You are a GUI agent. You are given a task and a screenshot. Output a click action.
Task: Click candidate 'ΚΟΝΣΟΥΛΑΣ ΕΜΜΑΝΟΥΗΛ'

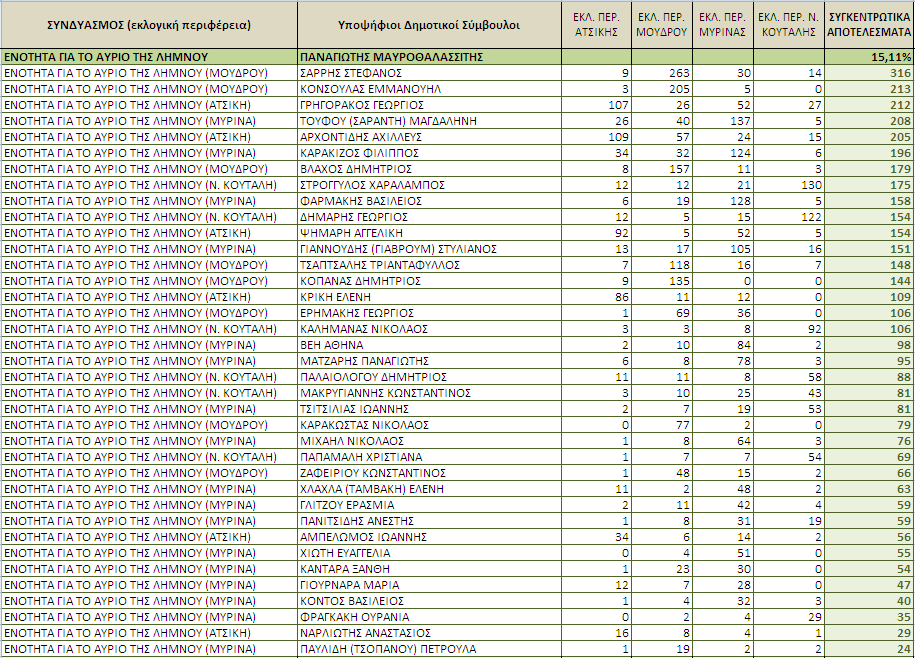pyautogui.click(x=371, y=89)
